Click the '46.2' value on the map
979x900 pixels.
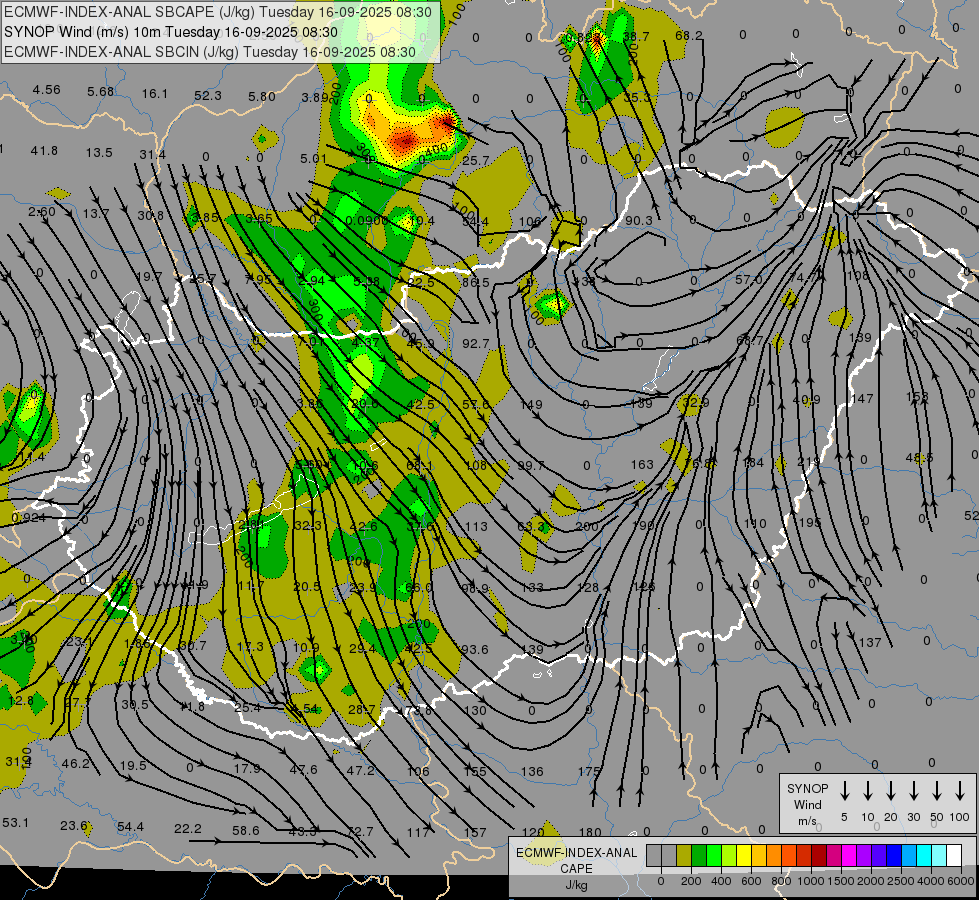(76, 763)
